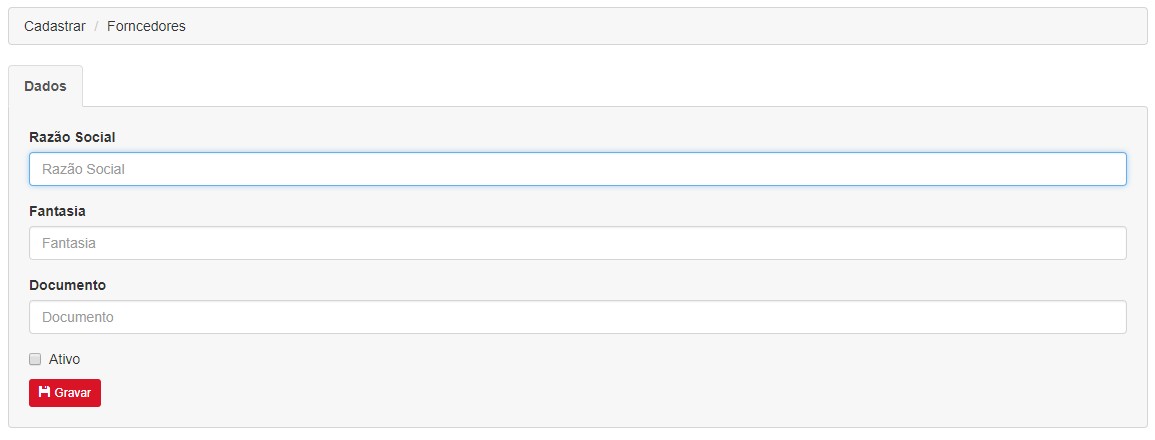Focus the Razão Social input field
This screenshot has height=440, width=1155.
pyautogui.click(x=578, y=169)
